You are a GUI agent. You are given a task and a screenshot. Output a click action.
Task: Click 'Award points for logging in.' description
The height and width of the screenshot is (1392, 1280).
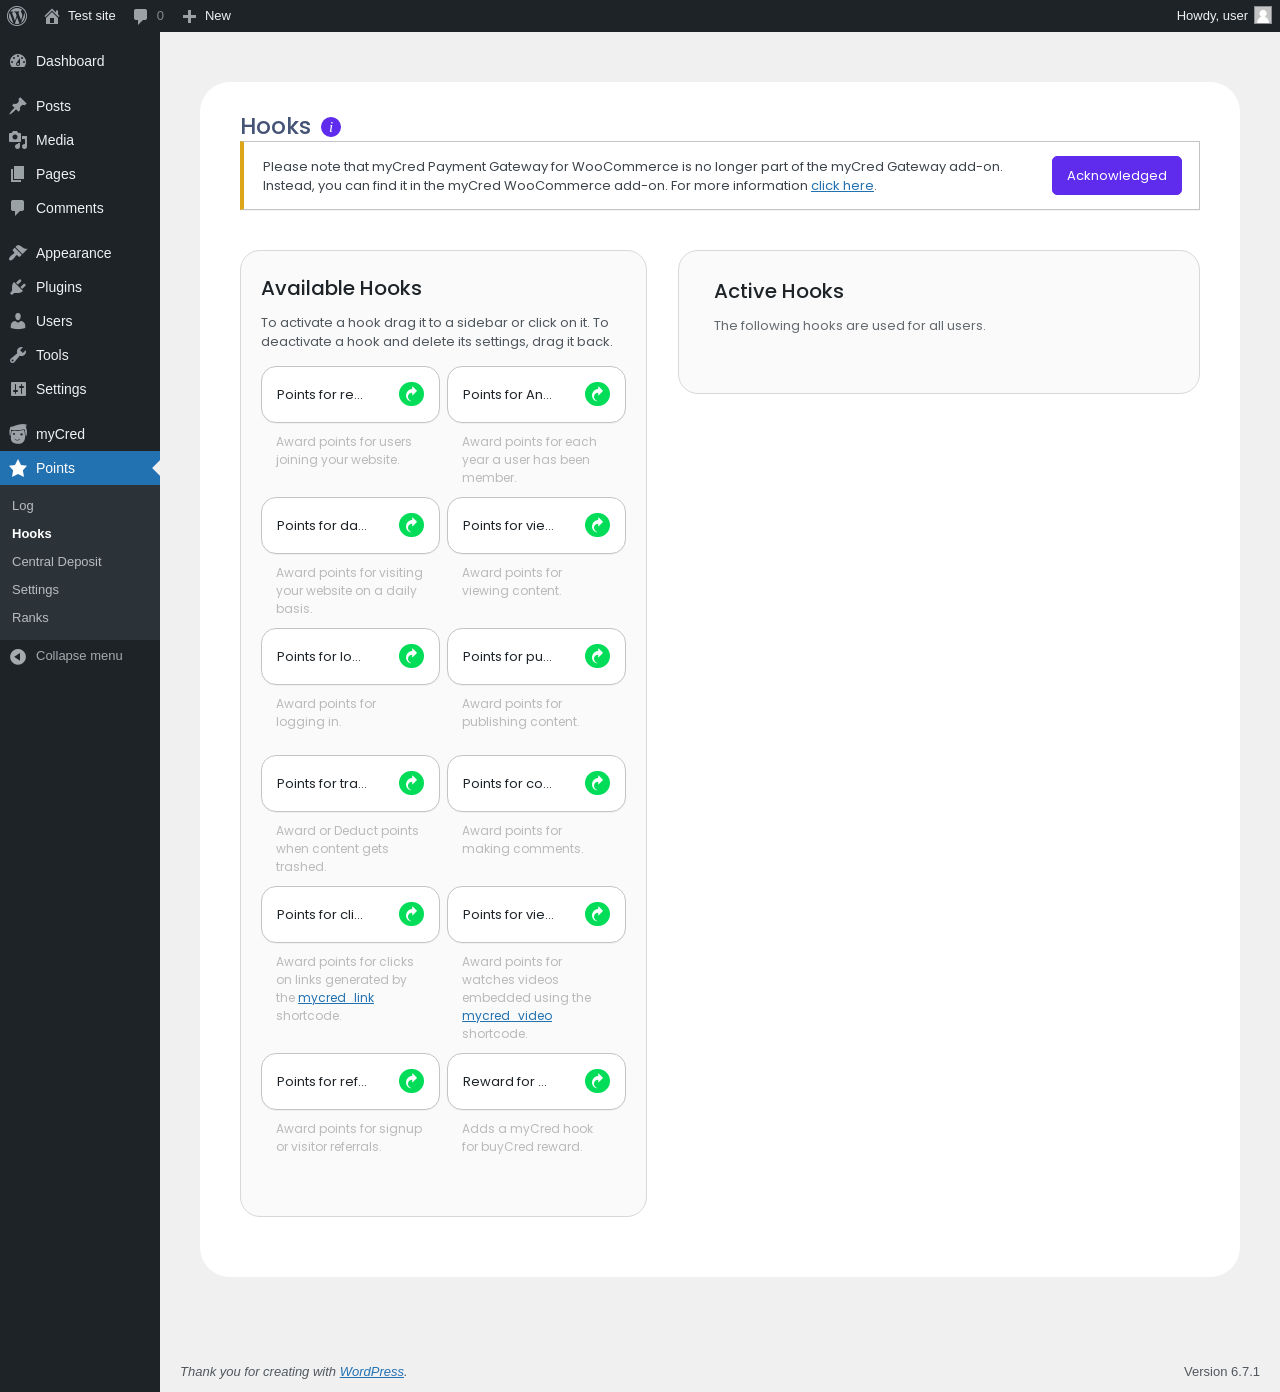(326, 713)
